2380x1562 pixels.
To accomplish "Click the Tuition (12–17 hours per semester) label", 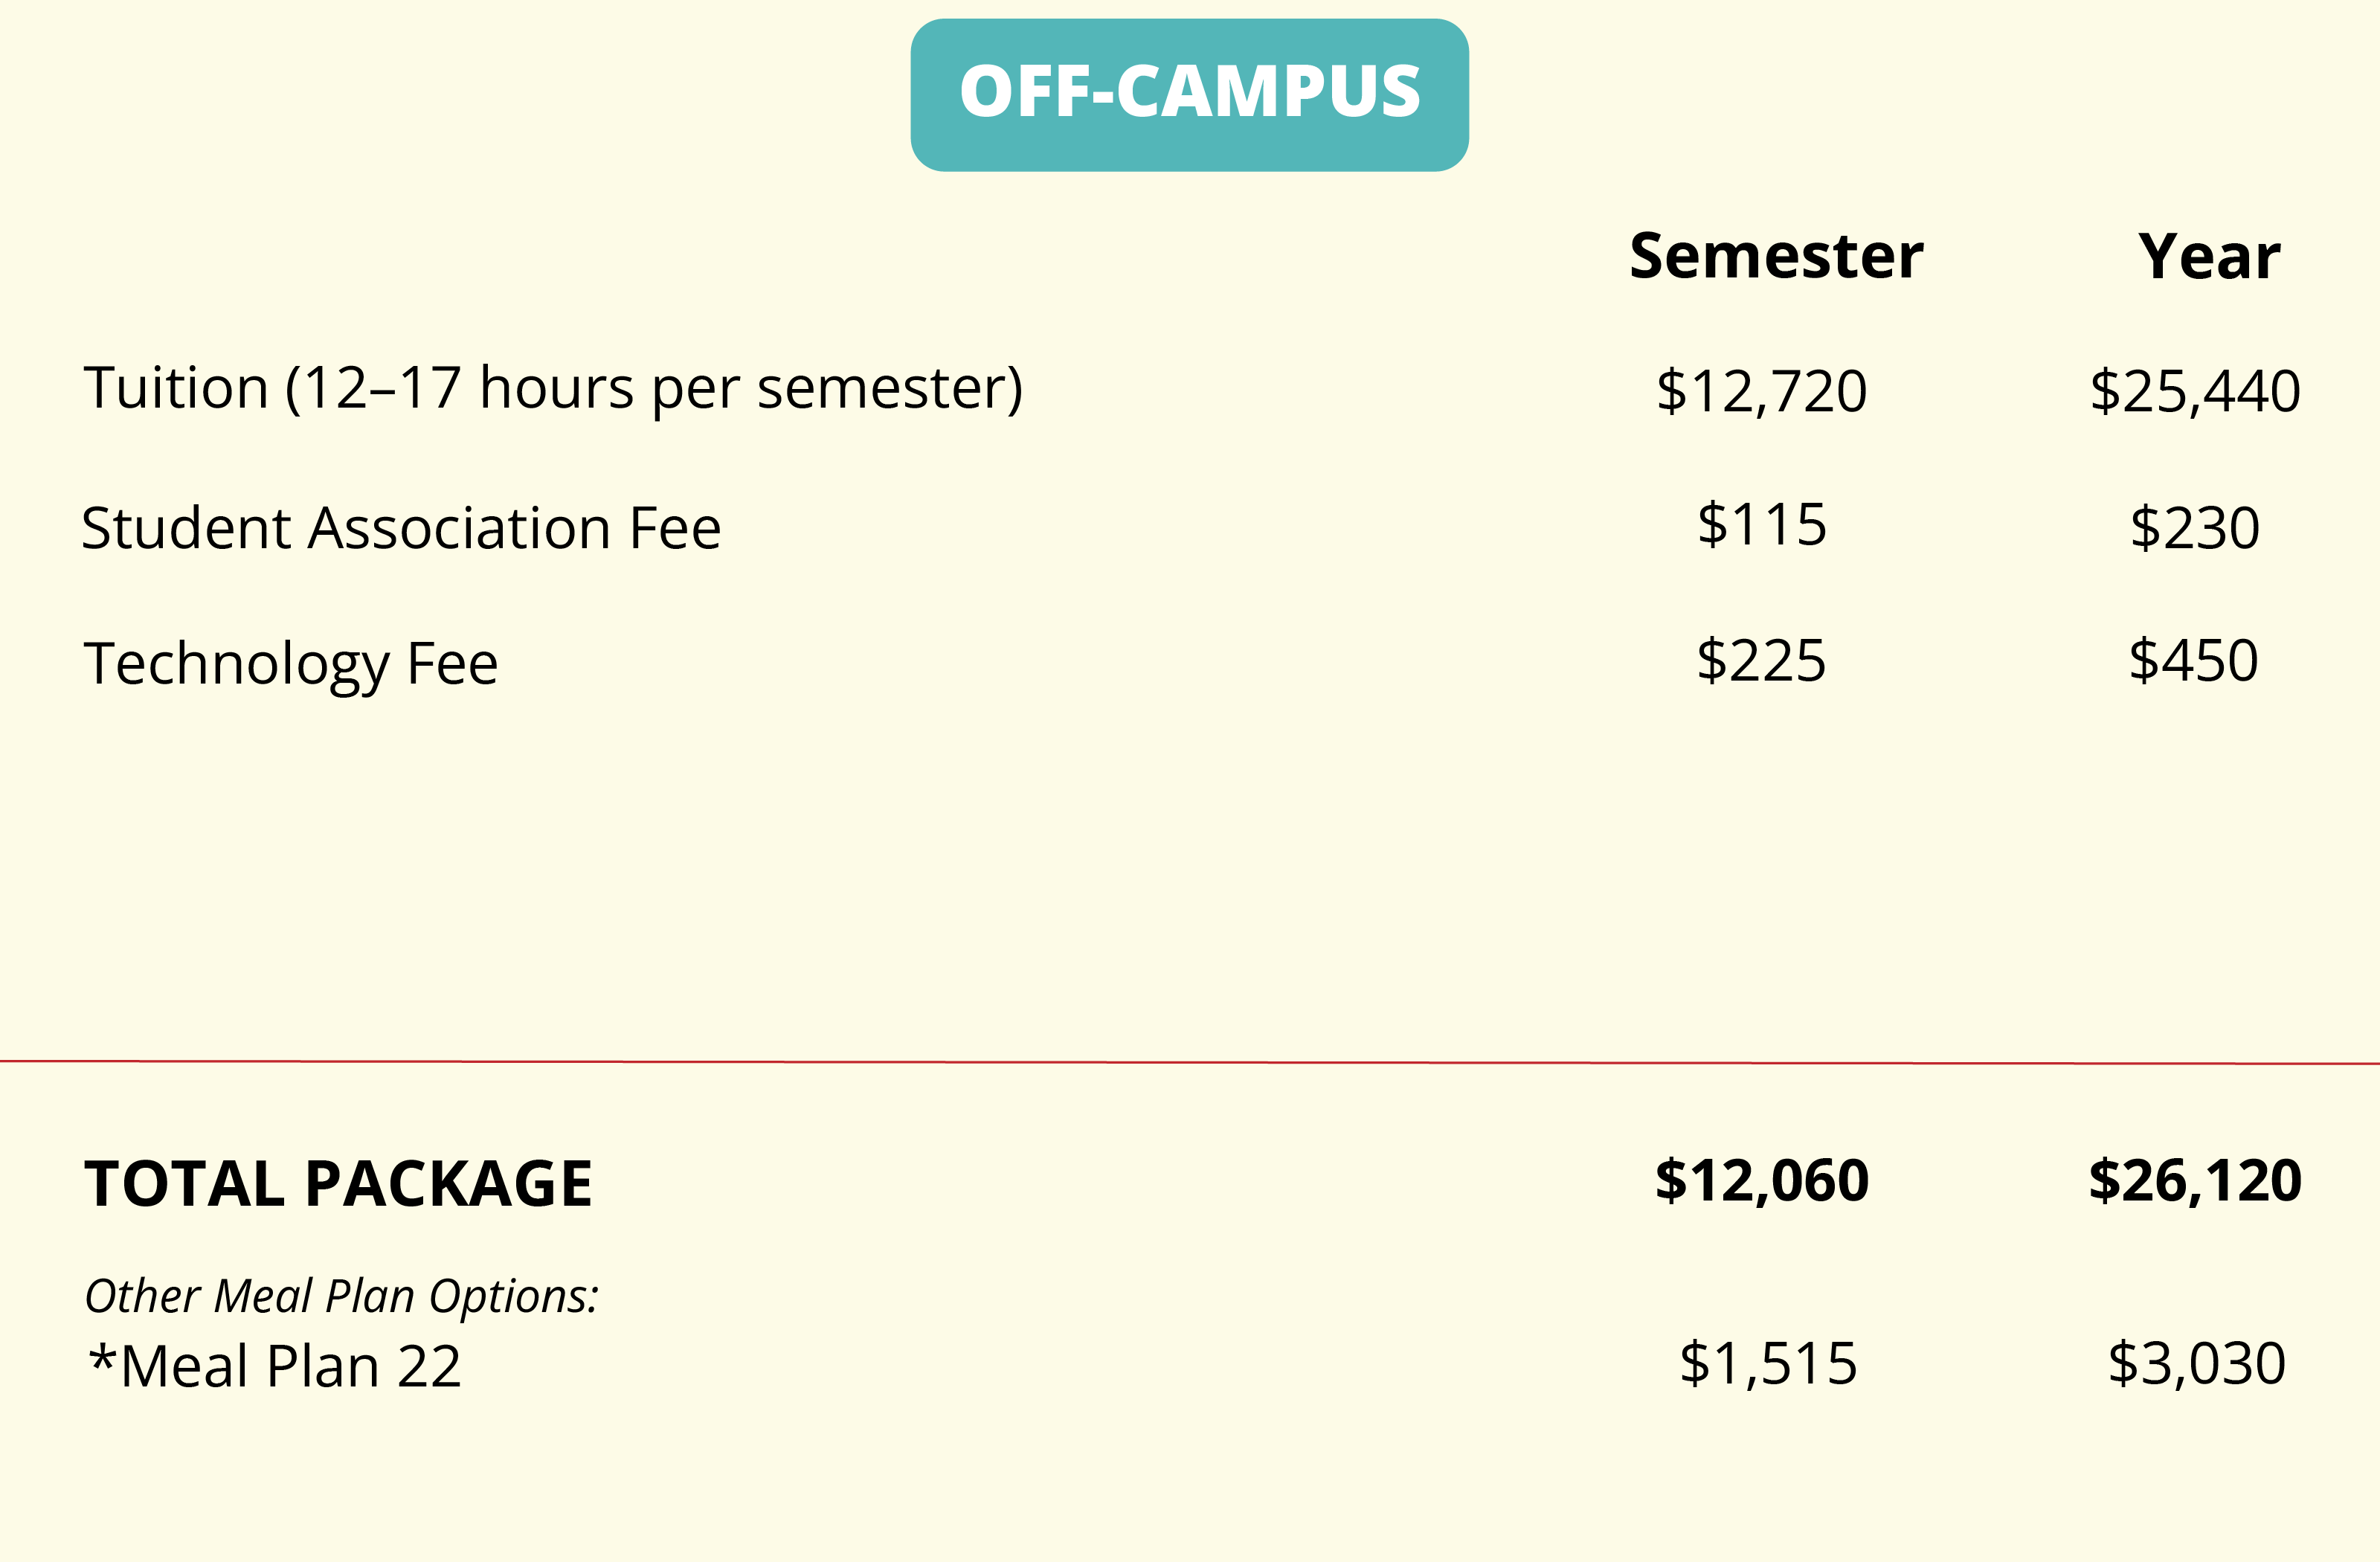I will pyautogui.click(x=553, y=389).
